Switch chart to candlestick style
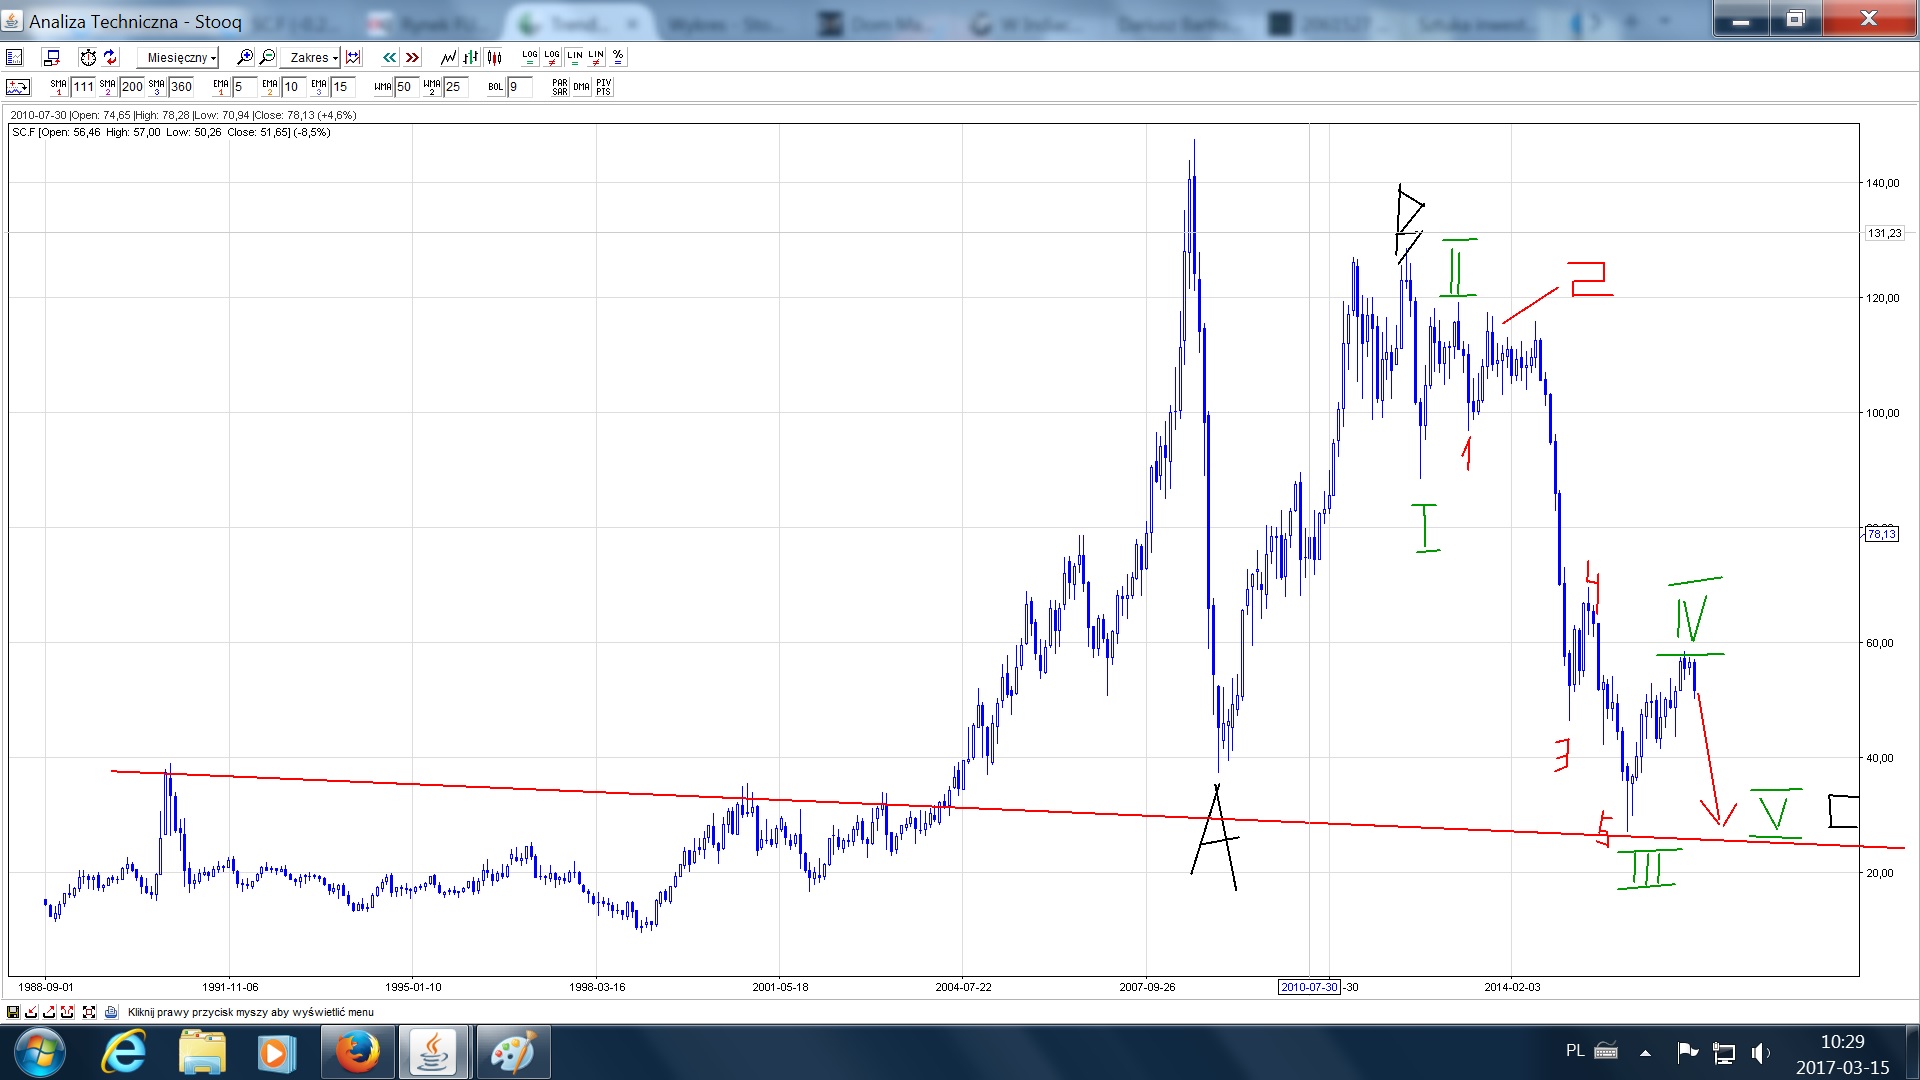 coord(494,57)
